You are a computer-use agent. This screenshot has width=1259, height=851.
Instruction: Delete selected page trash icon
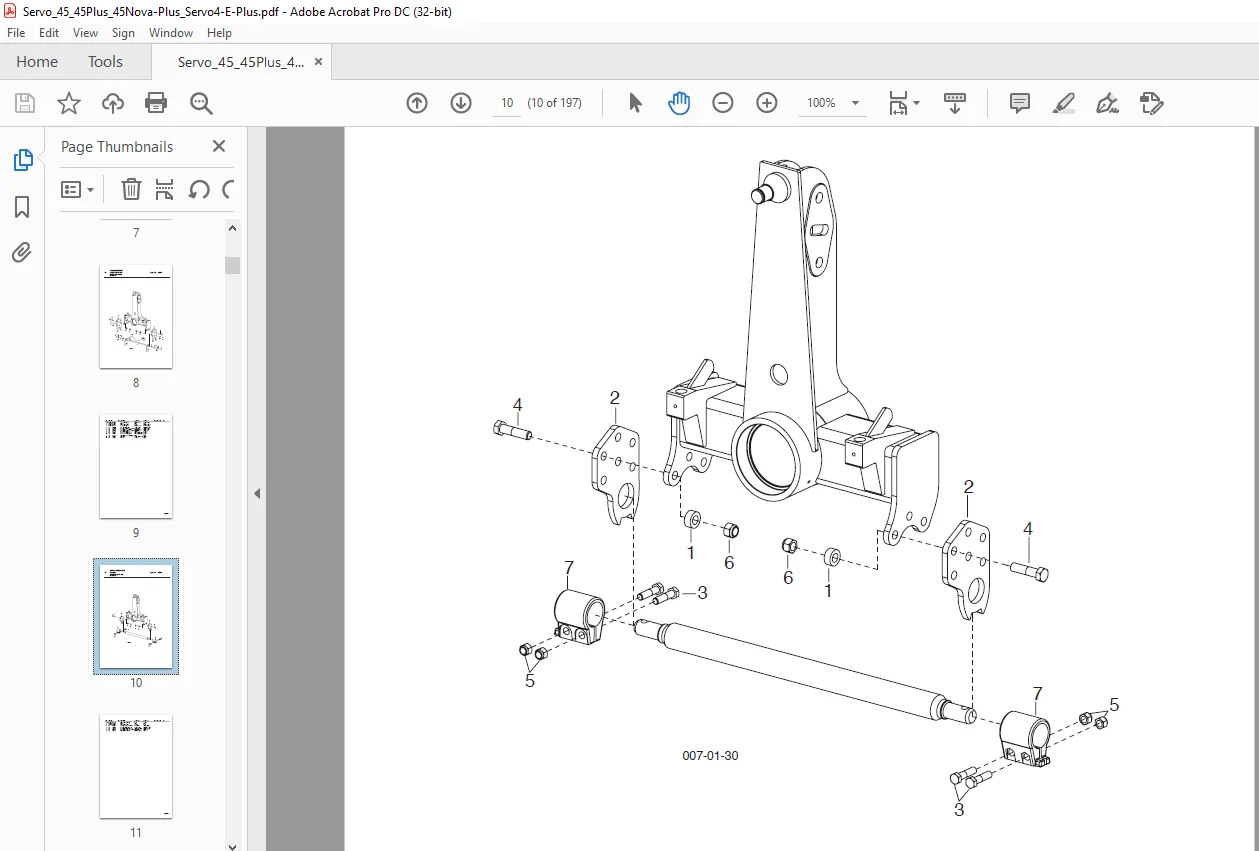click(x=131, y=189)
